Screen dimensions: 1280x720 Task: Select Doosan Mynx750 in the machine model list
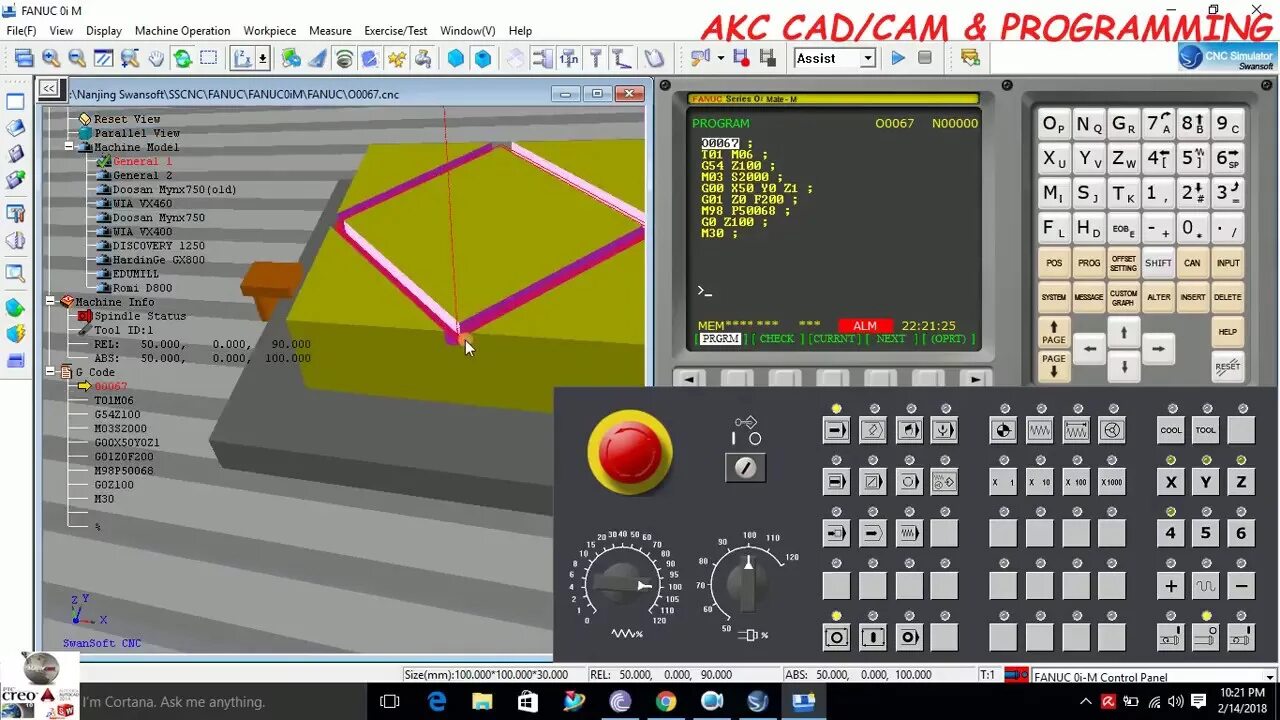click(x=158, y=217)
